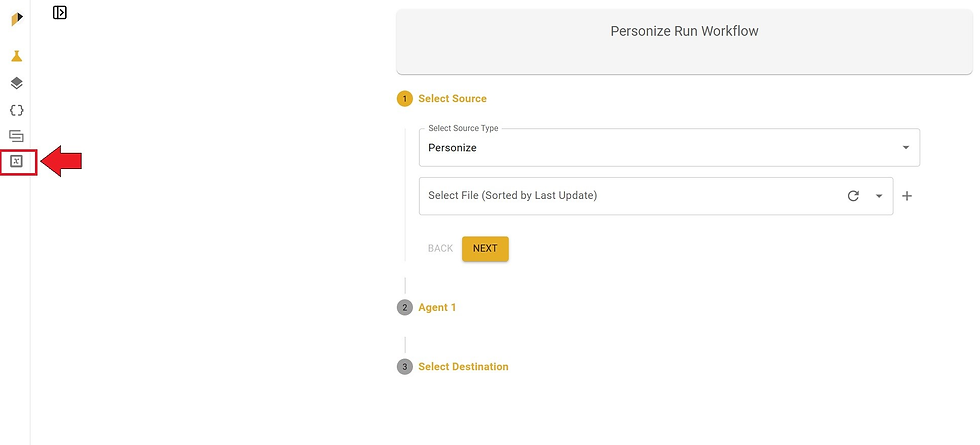Add a new file with plus icon
980x445 pixels.
click(907, 196)
